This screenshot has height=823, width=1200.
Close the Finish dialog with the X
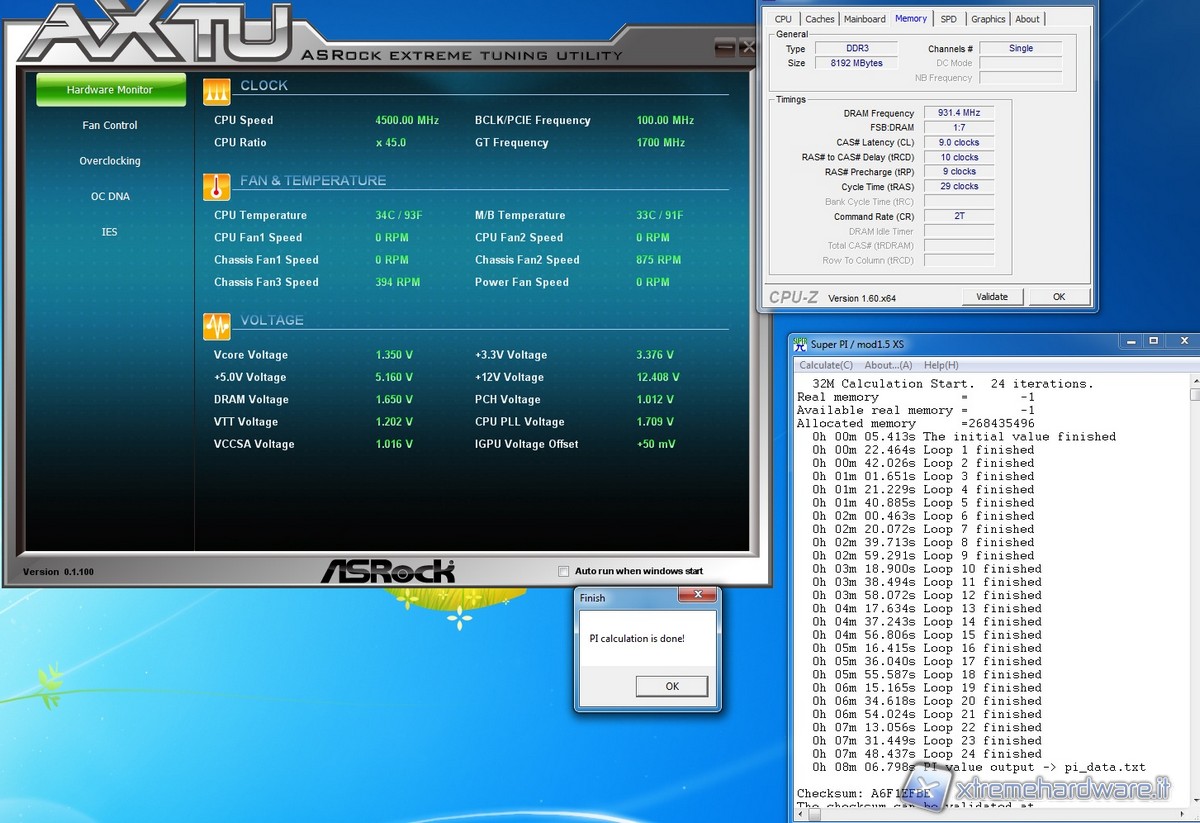coord(696,596)
